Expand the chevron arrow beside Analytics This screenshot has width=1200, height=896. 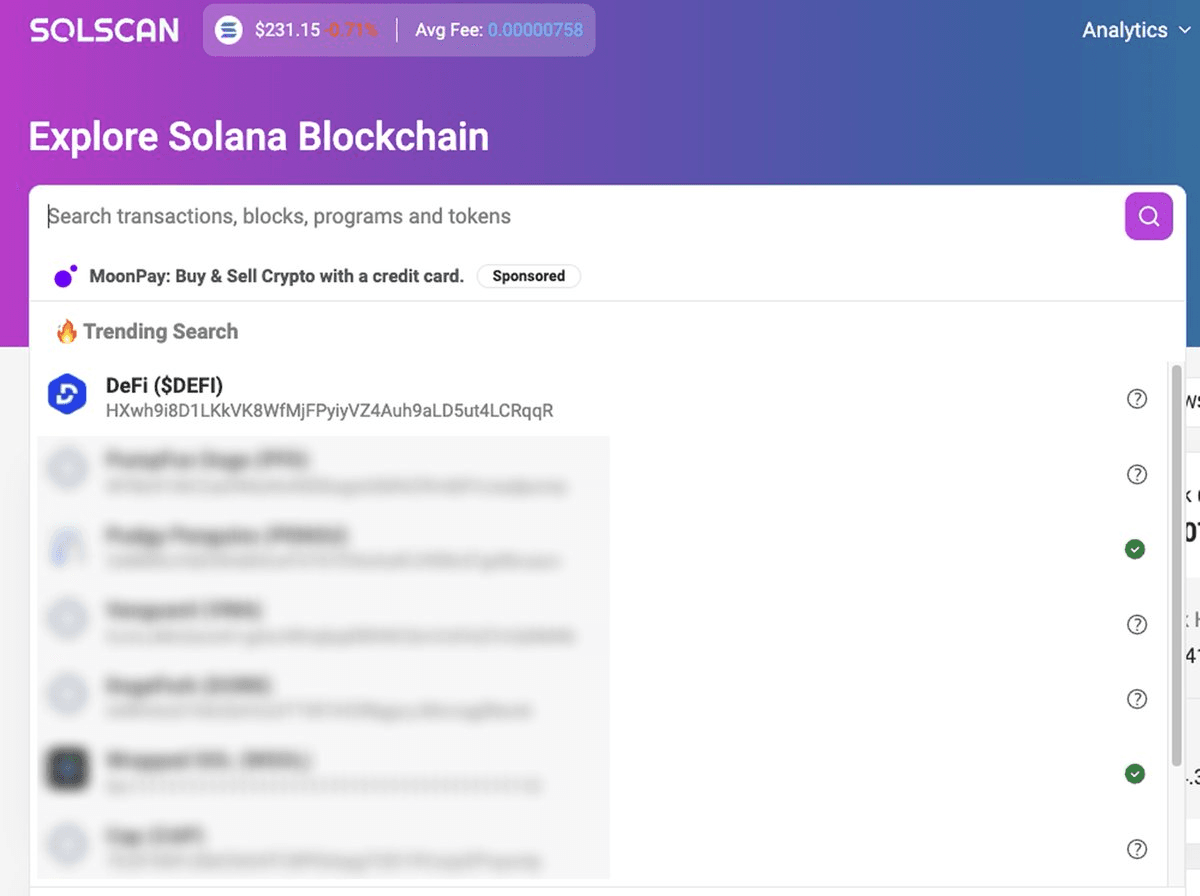point(1186,30)
